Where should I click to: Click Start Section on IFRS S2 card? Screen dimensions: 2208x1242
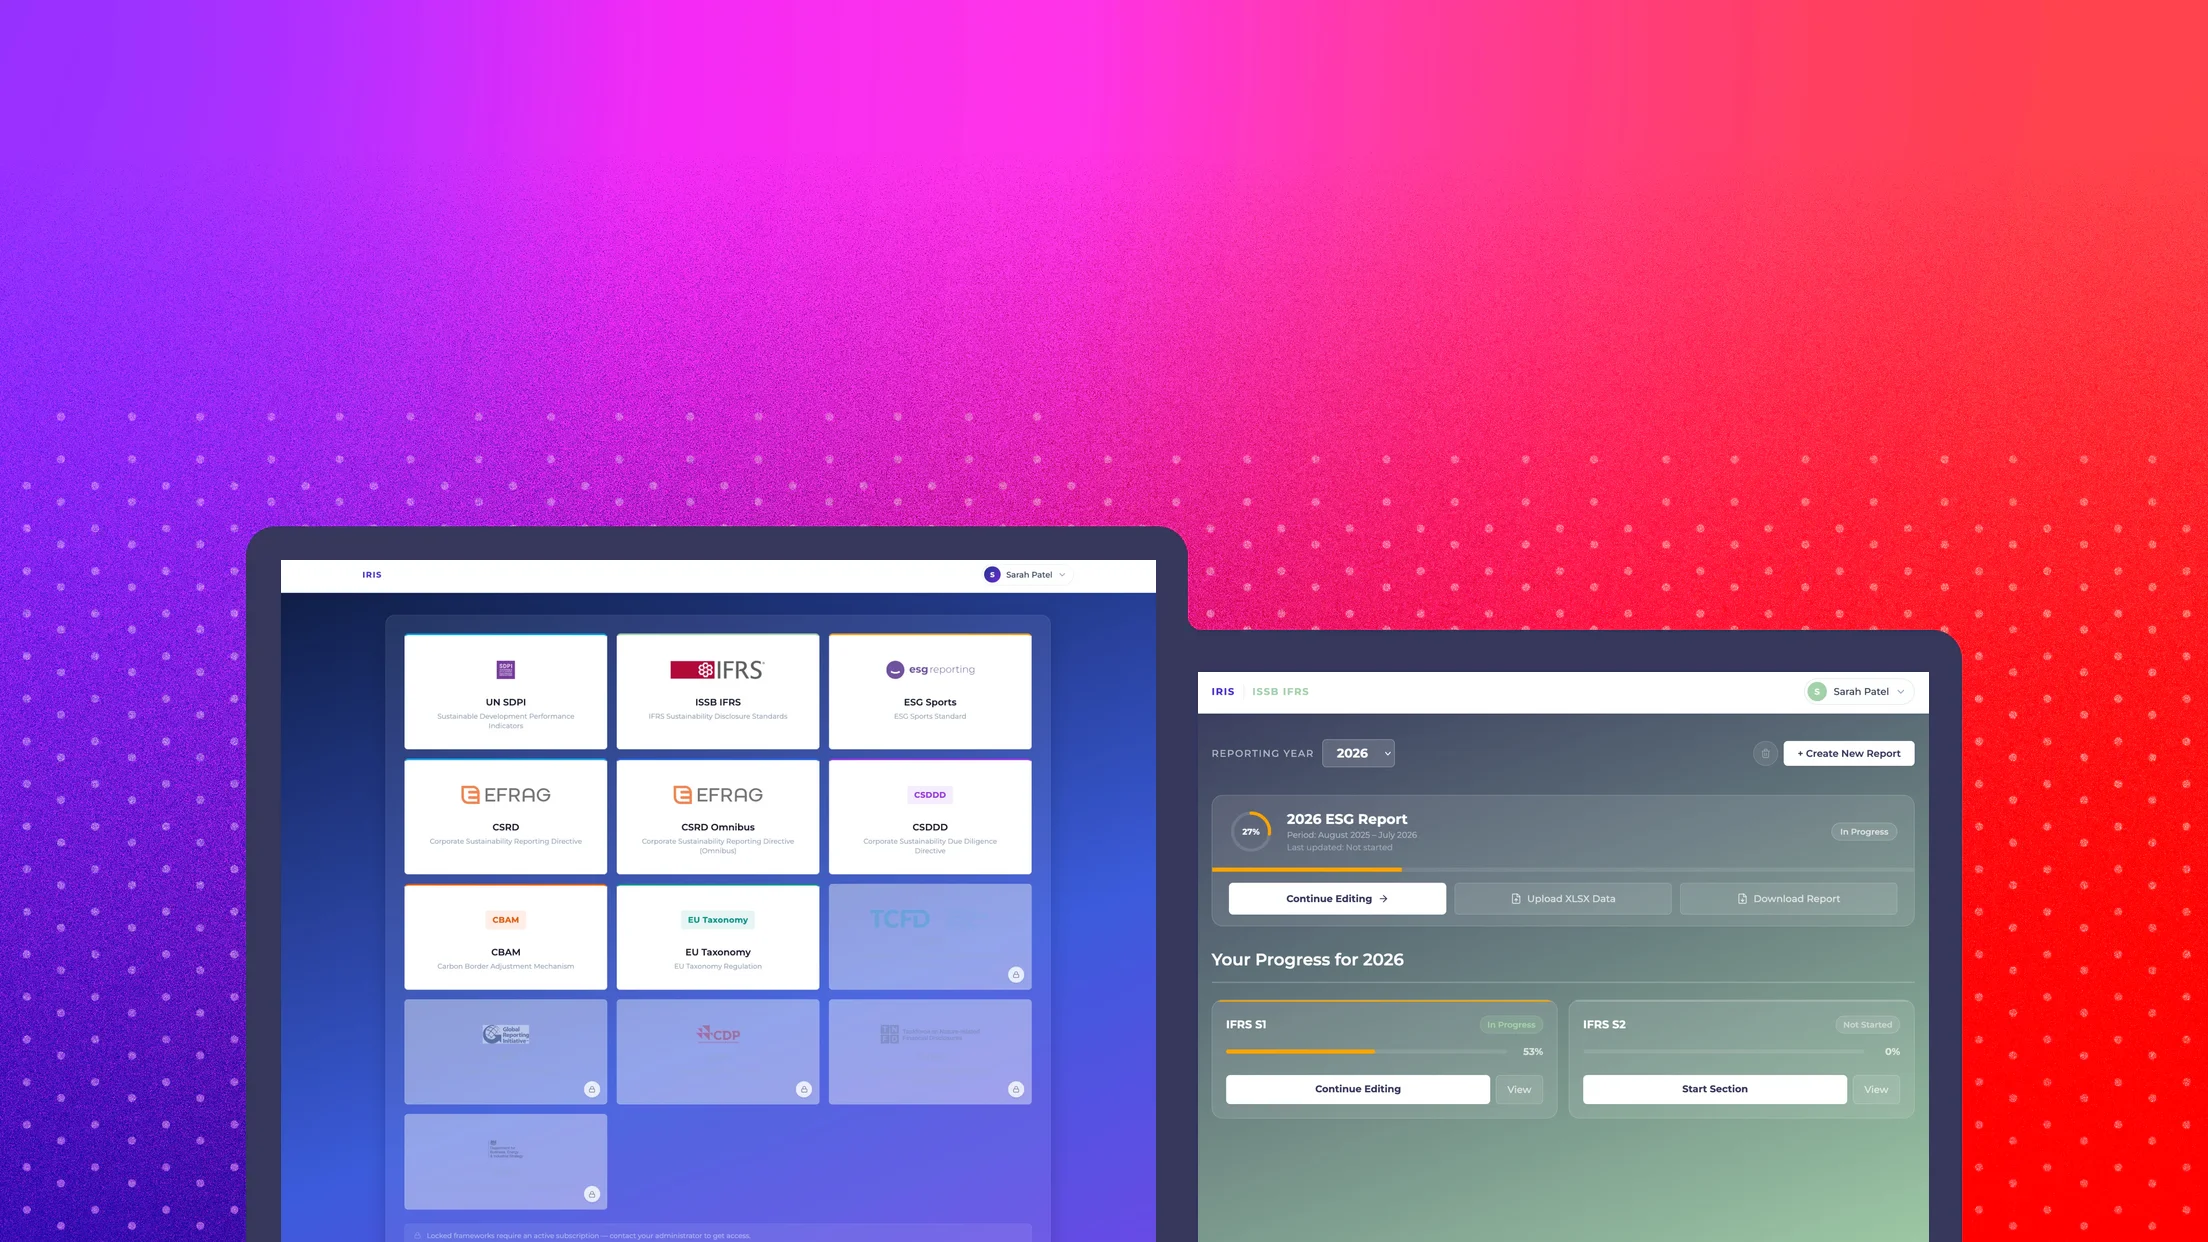[1715, 1089]
